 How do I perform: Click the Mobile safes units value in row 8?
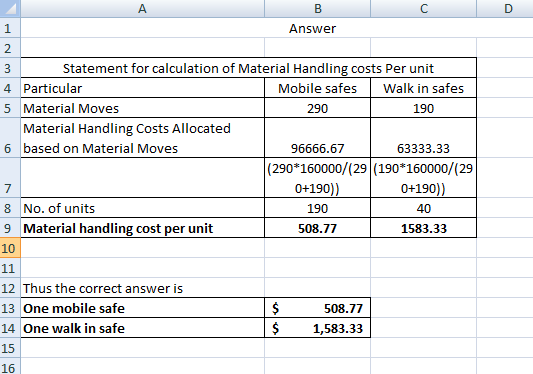pyautogui.click(x=317, y=208)
